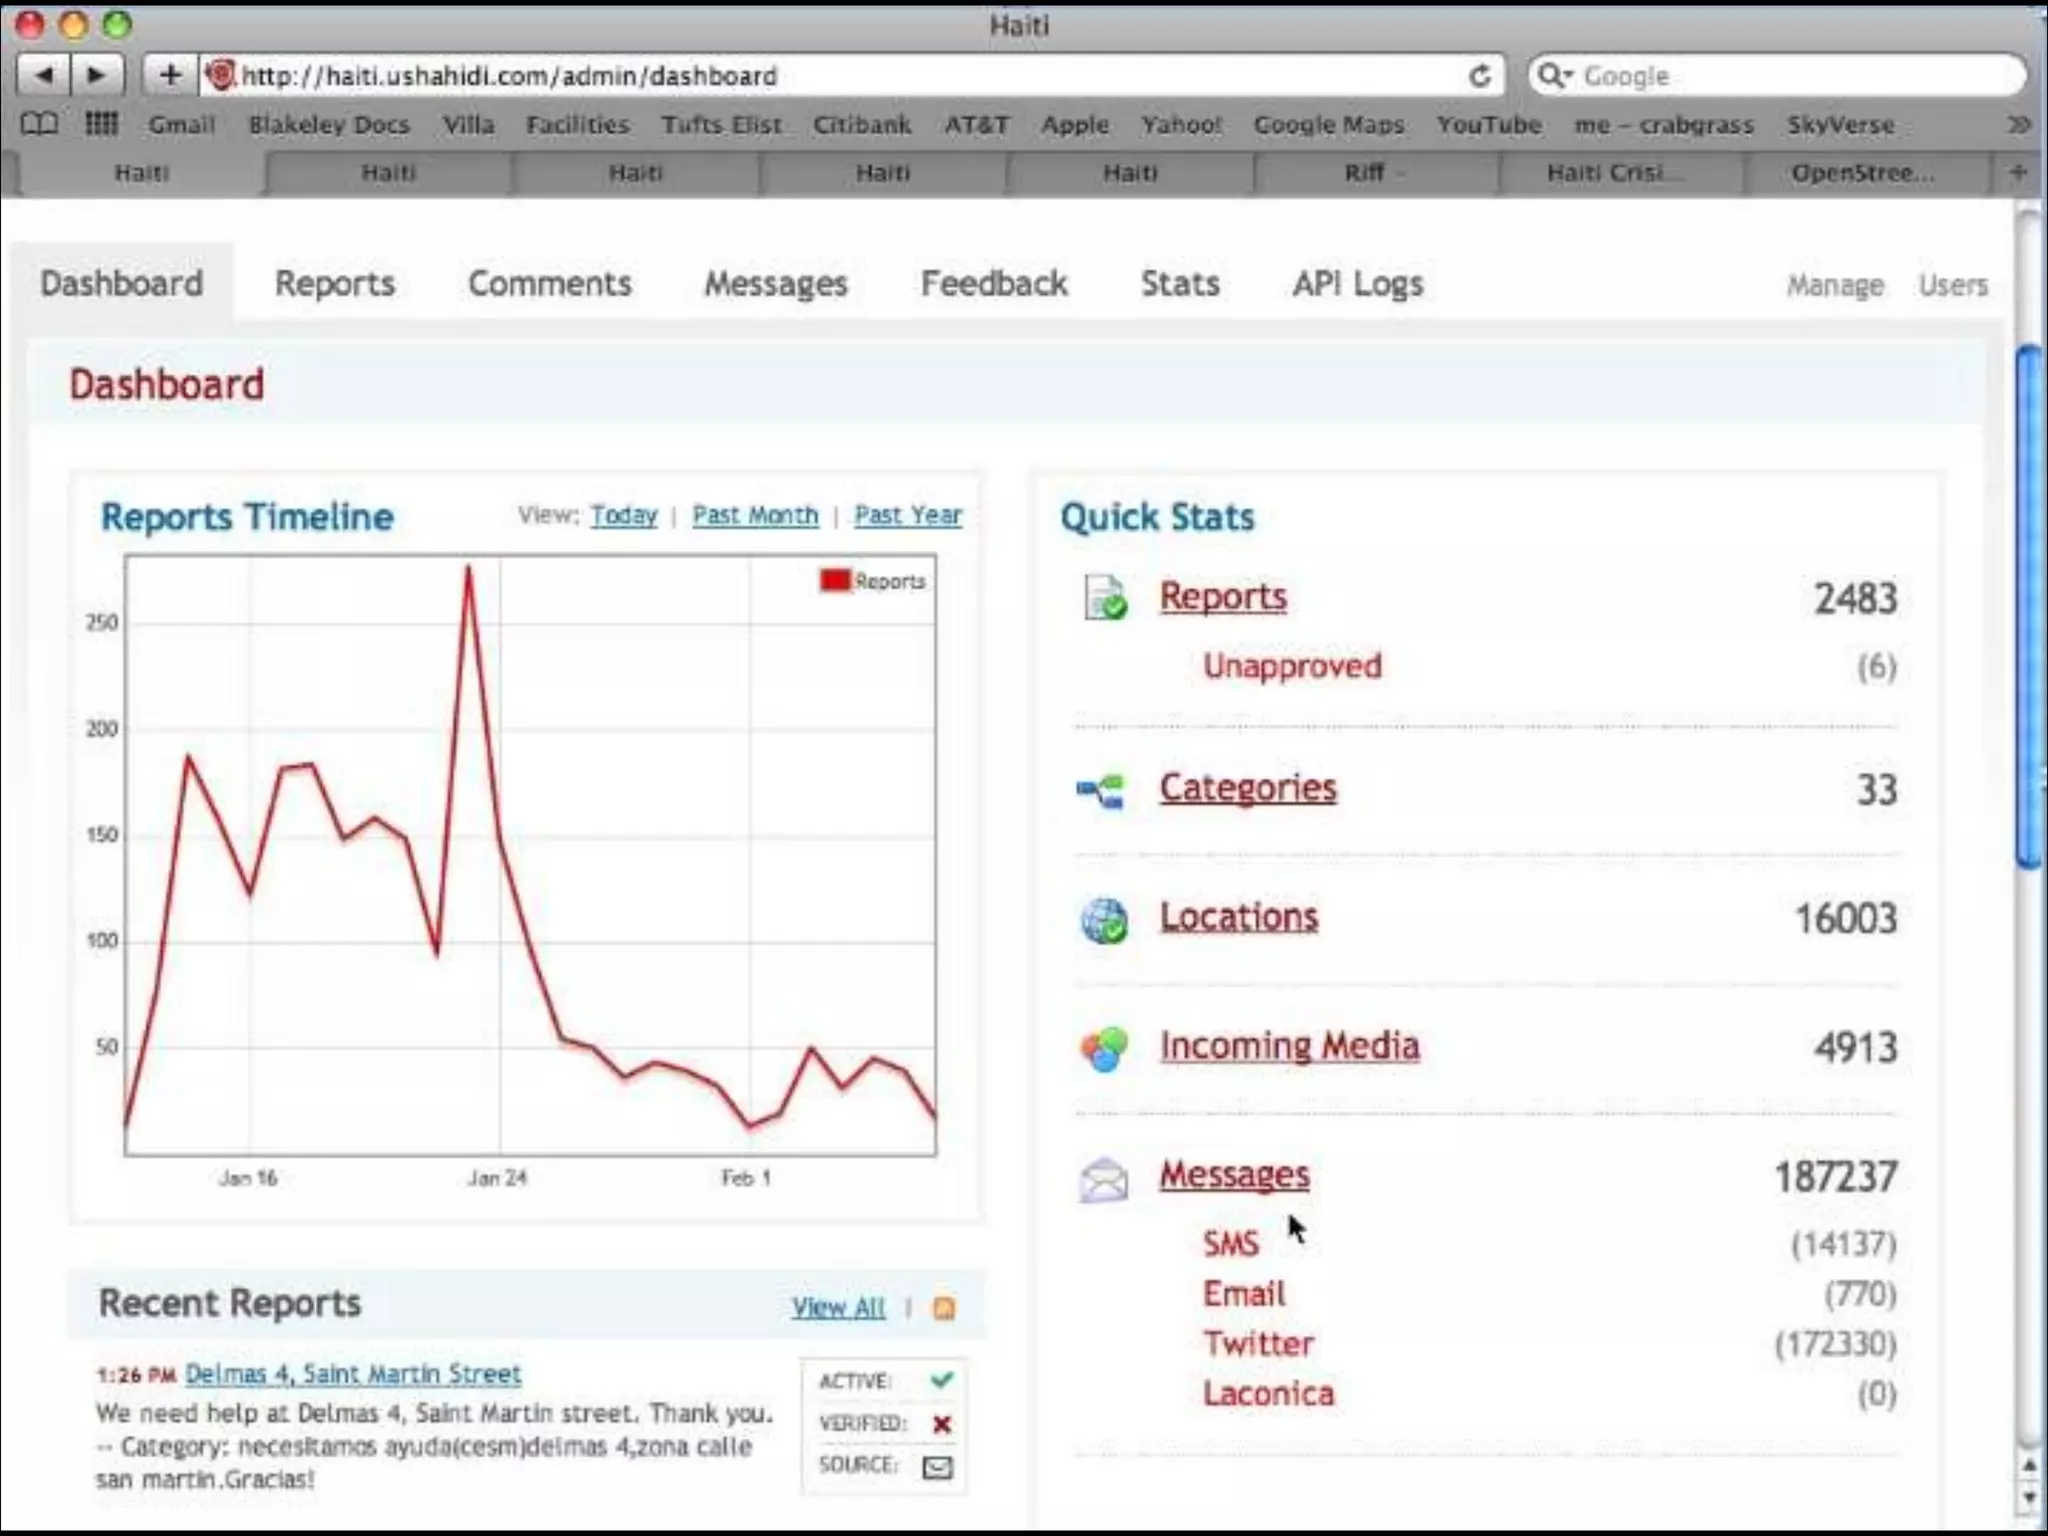Screen dimensions: 2048x1536
Task: Open the Recent Reports RSS feed icon
Action: point(943,1308)
